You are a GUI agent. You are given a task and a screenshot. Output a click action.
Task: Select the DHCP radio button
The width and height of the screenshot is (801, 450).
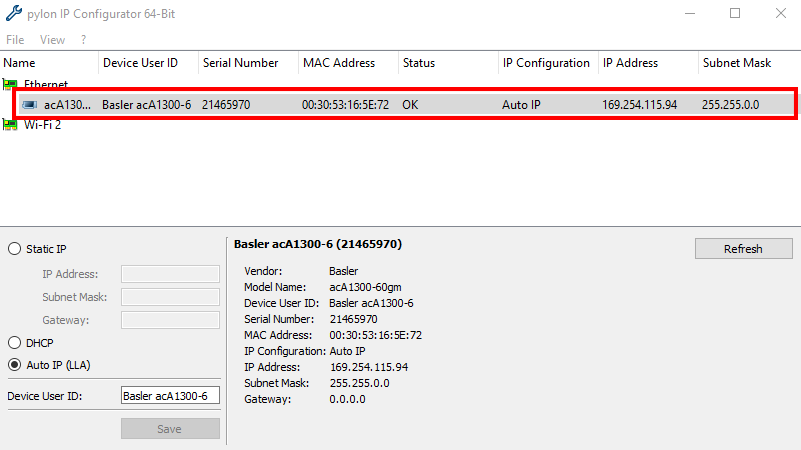[14, 343]
